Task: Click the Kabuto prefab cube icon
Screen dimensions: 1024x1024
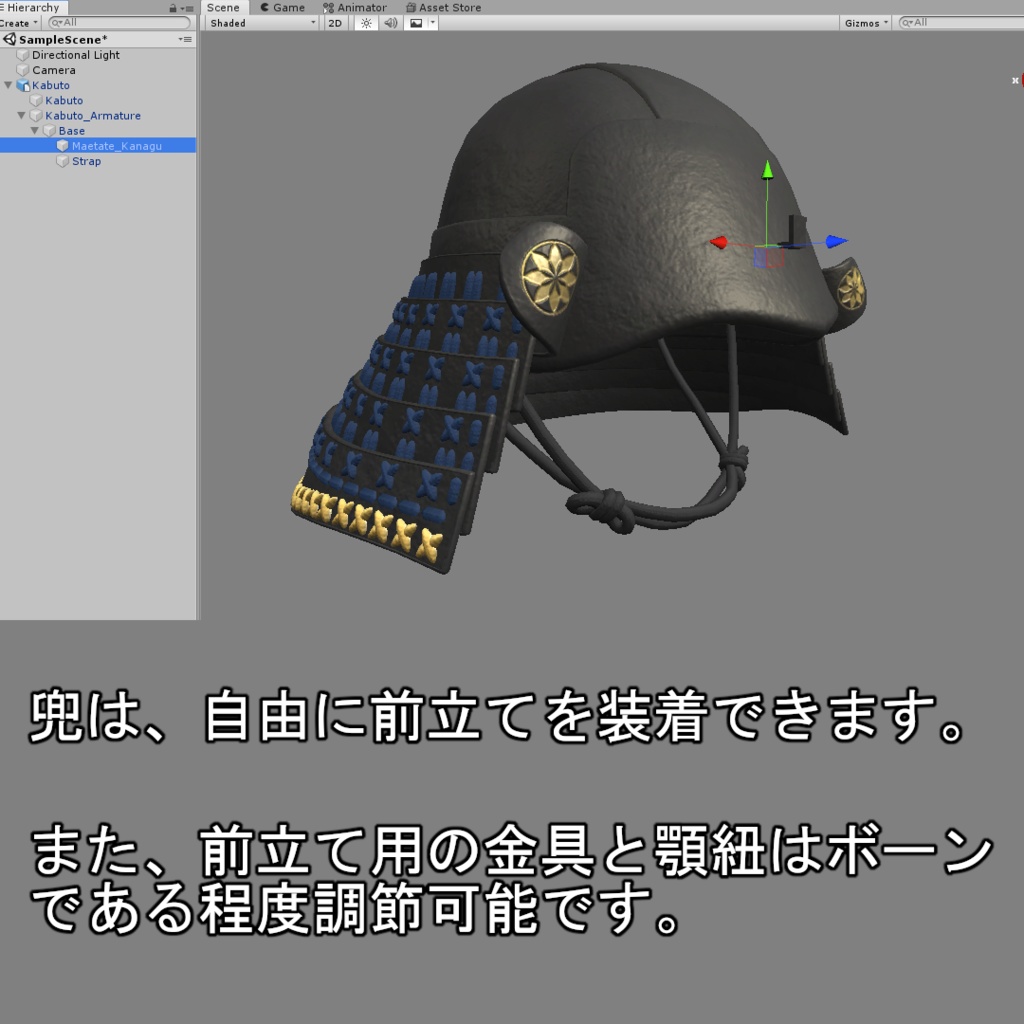Action: 22,85
